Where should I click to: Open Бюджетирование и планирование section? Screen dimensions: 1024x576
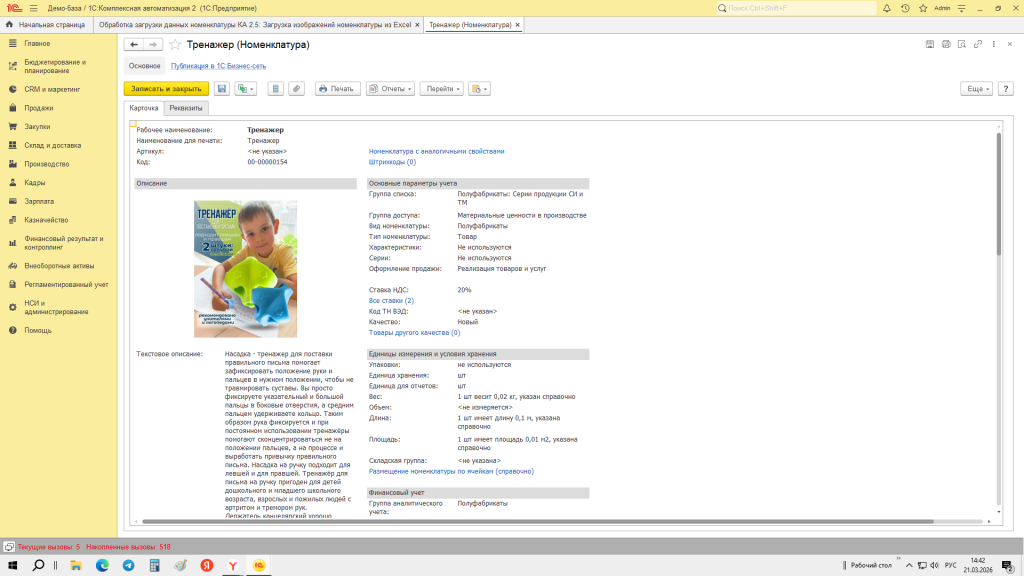click(55, 67)
